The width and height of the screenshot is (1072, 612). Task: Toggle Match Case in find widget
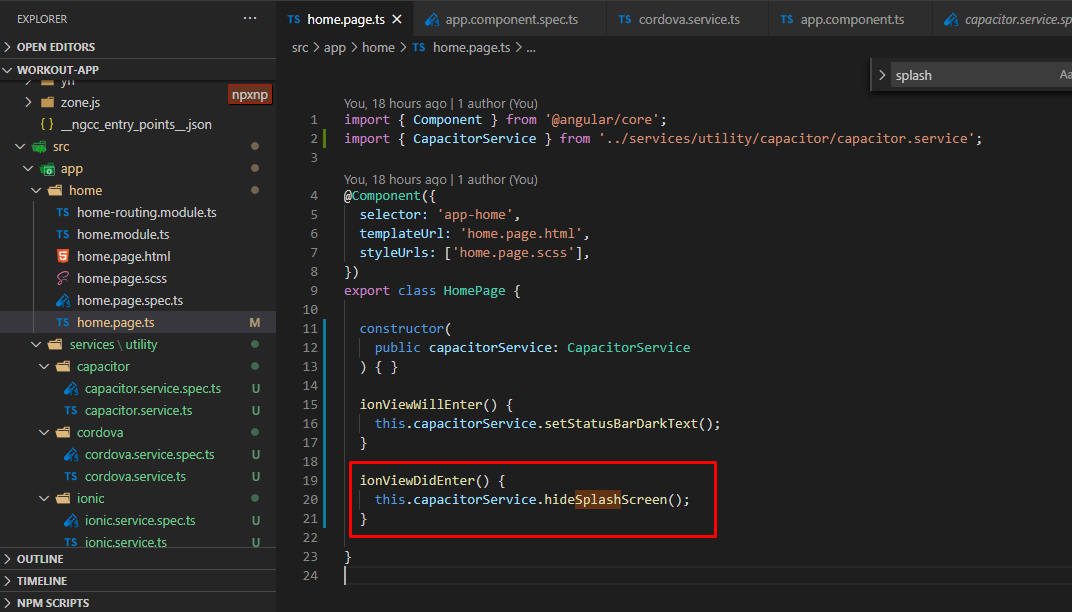tap(1065, 75)
